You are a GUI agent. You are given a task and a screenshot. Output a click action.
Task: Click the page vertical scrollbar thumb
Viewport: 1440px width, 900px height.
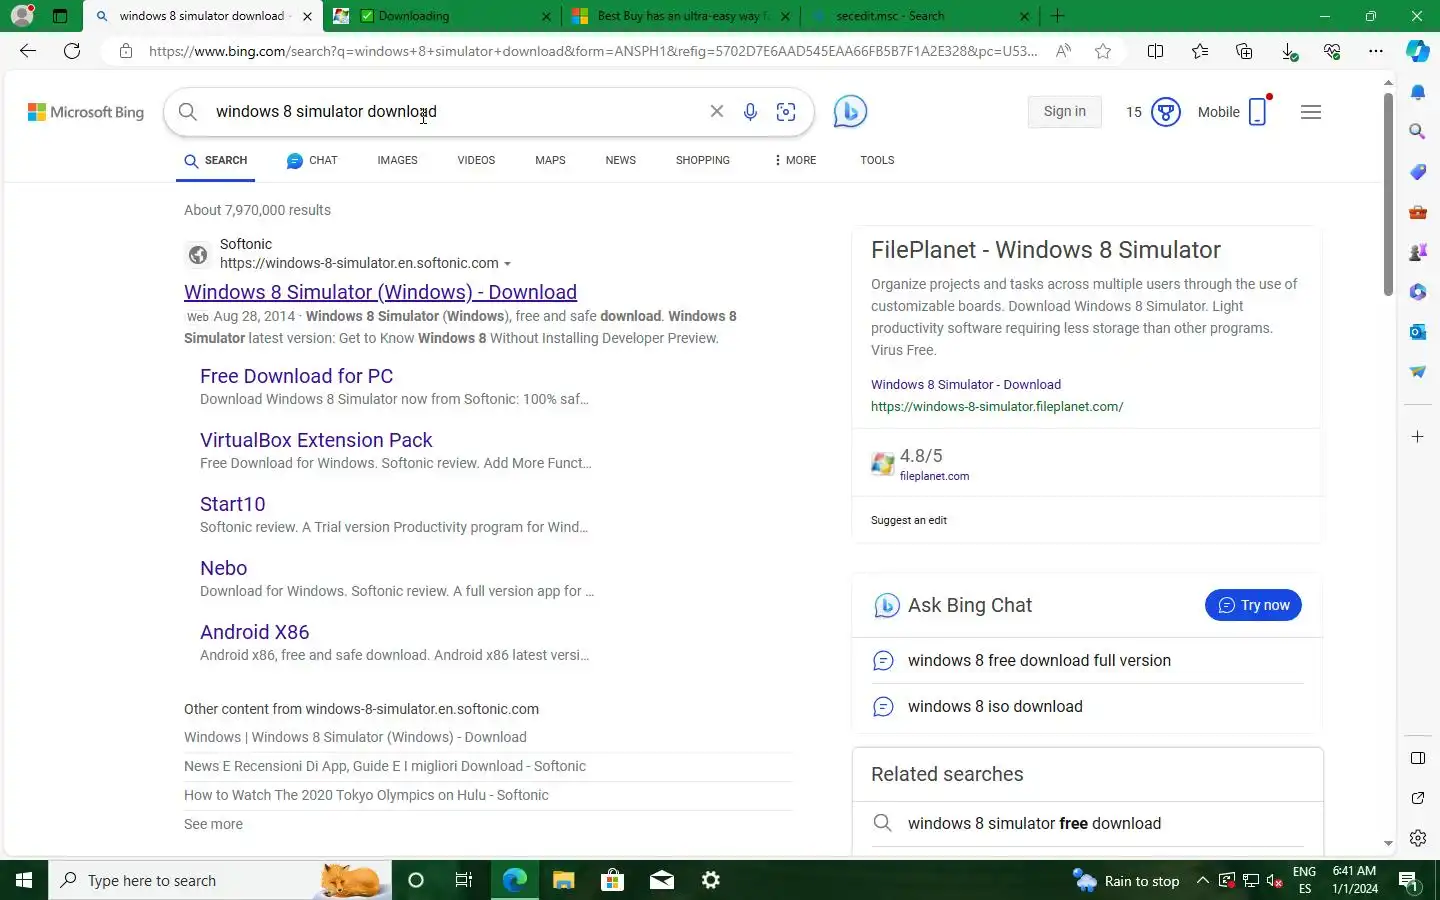(1388, 195)
